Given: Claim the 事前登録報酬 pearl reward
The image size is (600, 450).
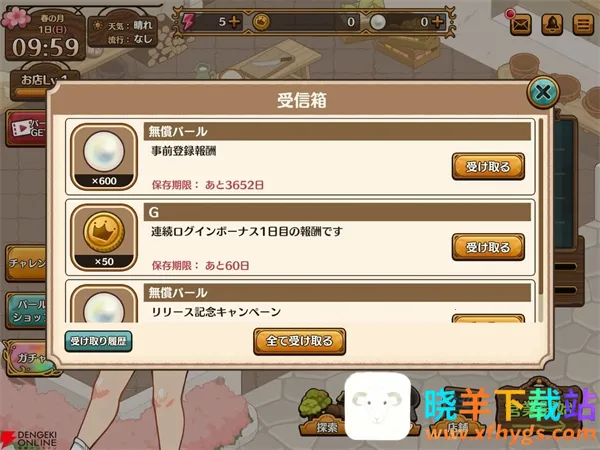Looking at the screenshot, I should coord(488,166).
